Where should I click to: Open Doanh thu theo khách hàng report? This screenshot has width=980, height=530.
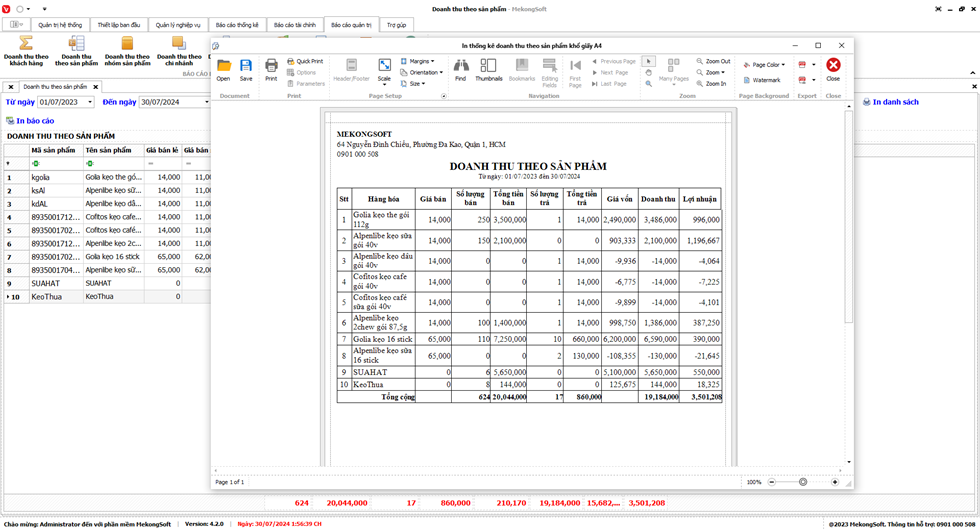pos(26,50)
